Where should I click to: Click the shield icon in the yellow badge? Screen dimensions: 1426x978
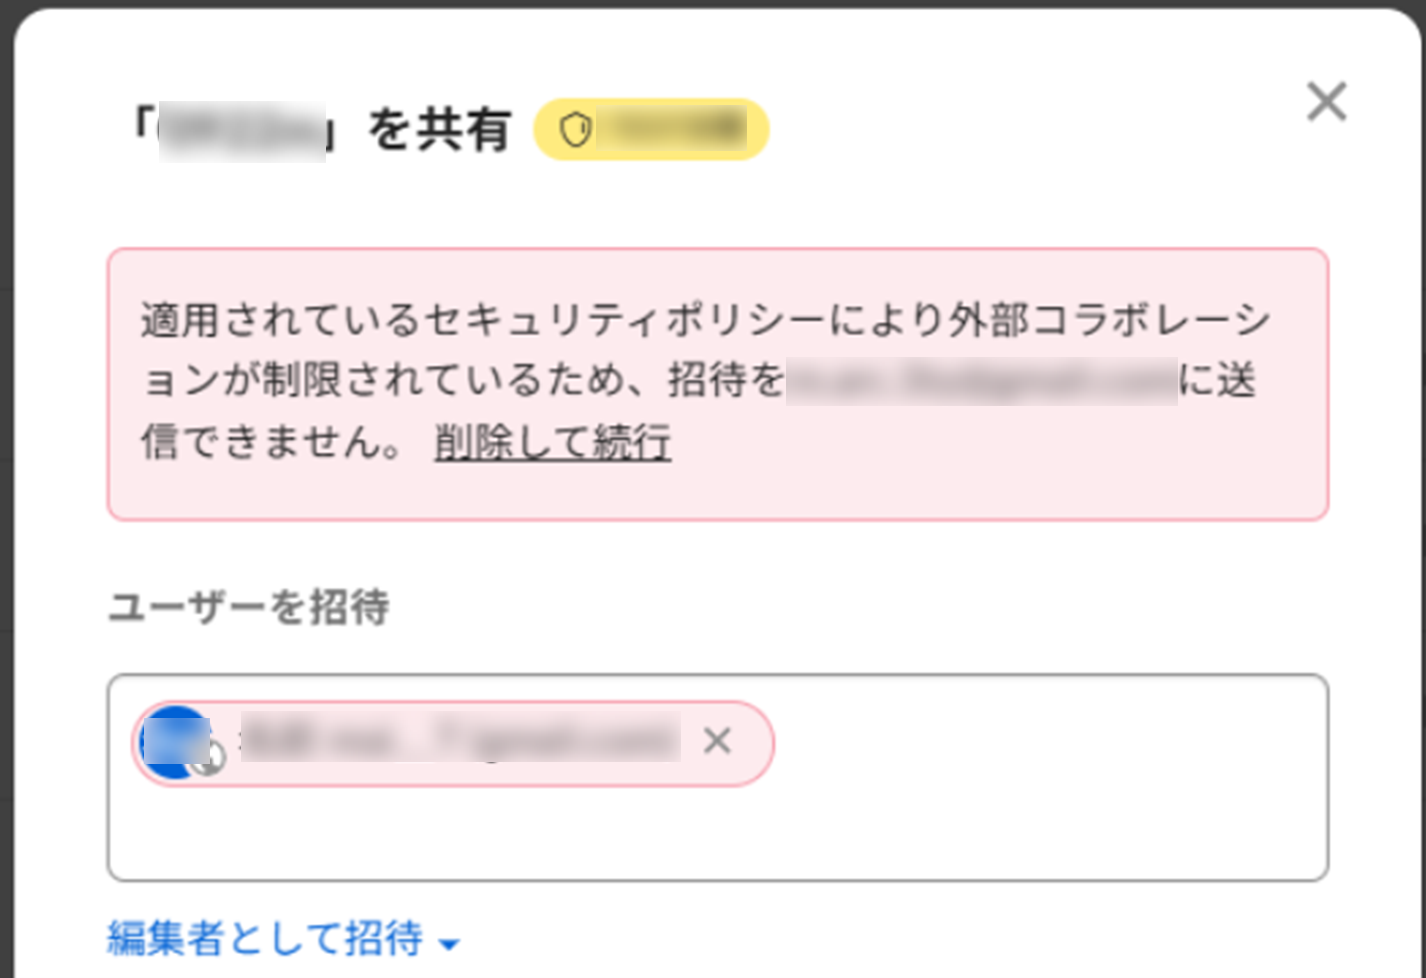coord(575,130)
